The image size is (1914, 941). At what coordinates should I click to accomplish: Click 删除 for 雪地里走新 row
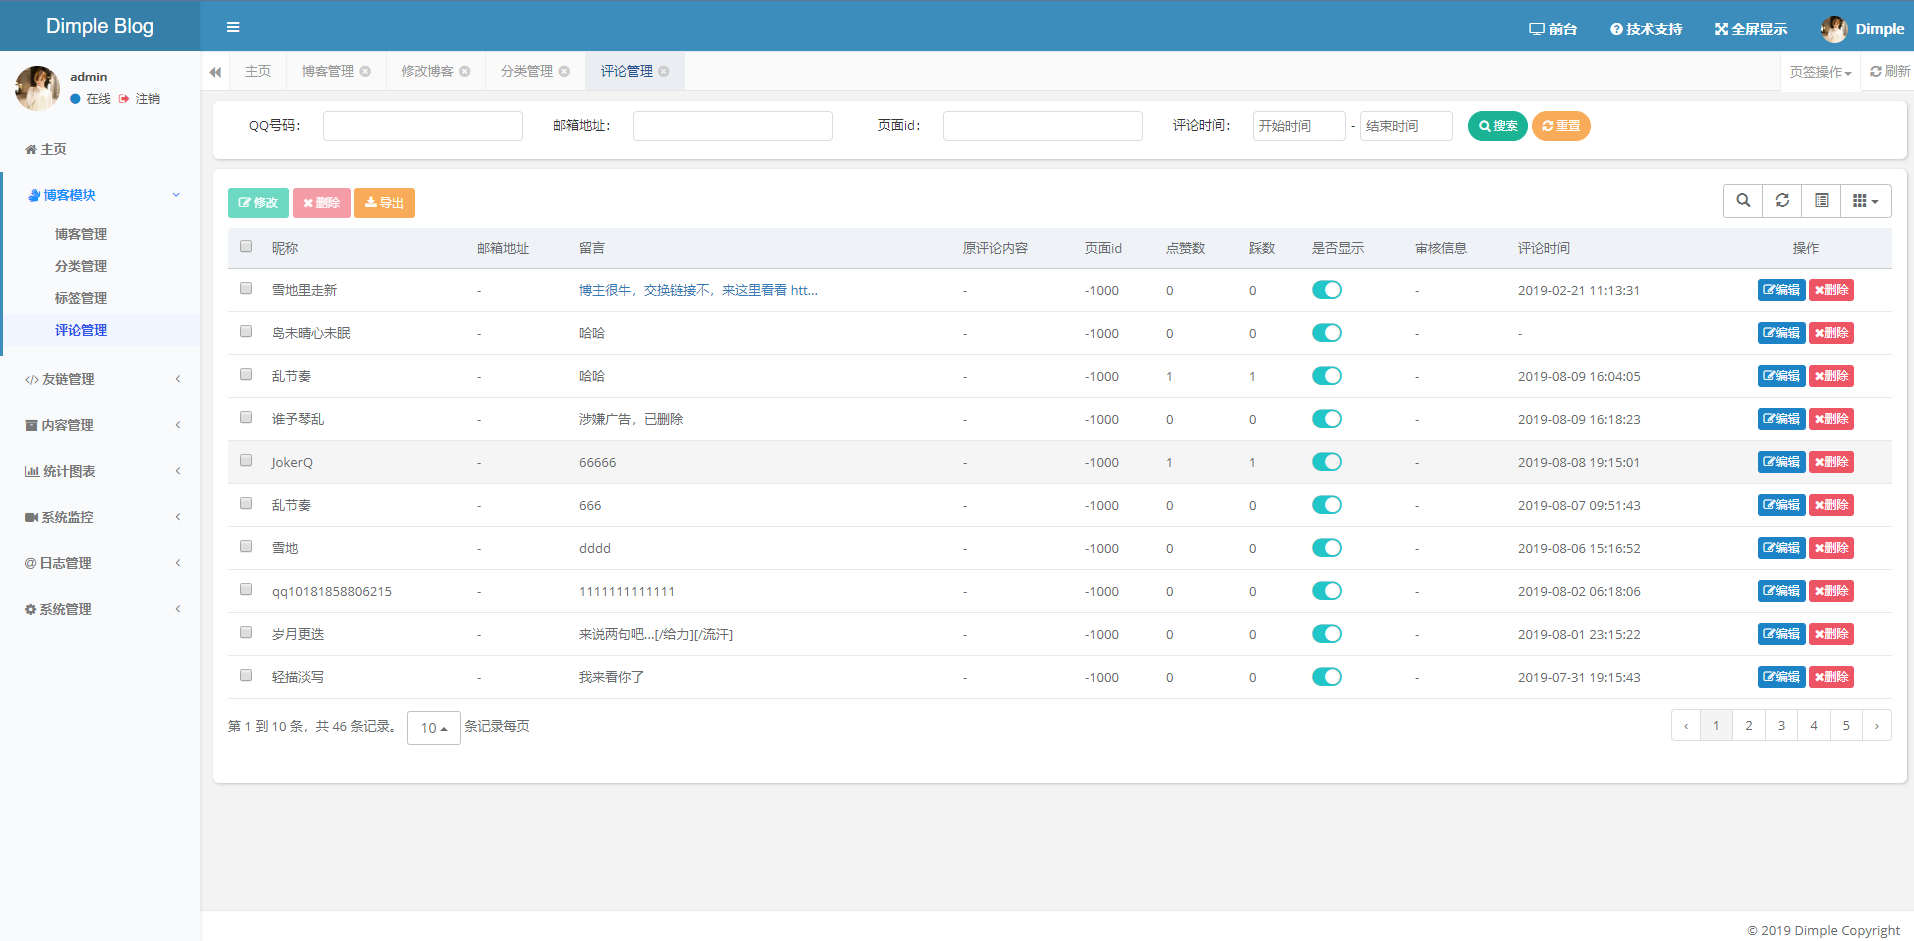1831,290
